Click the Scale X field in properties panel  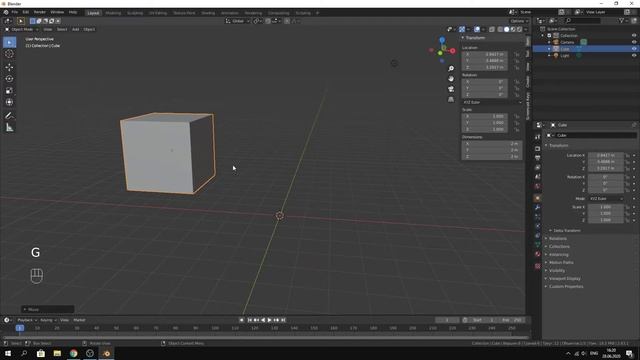coord(606,207)
